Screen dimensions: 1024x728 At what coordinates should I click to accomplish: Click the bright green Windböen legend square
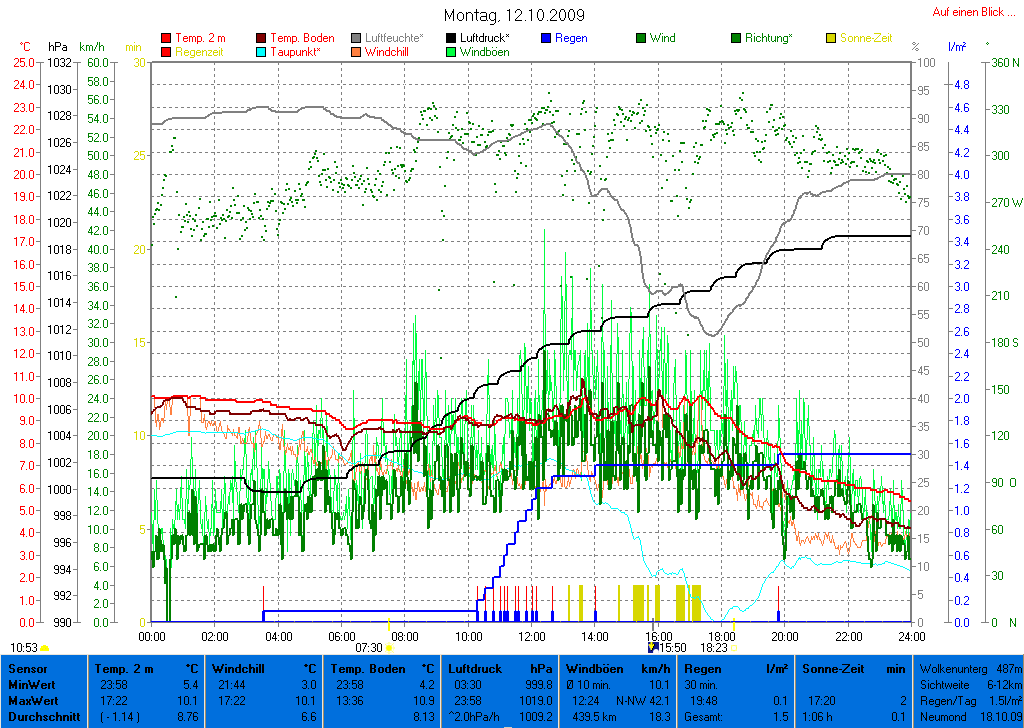451,52
